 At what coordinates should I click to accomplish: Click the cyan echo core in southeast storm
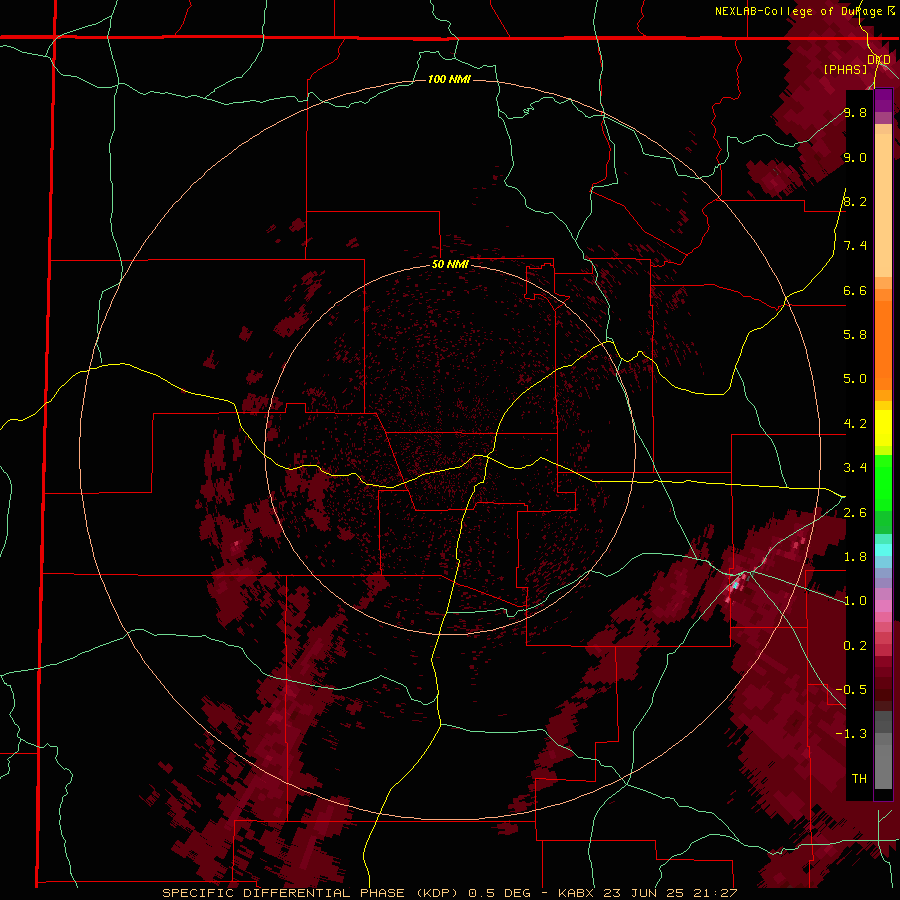click(736, 586)
